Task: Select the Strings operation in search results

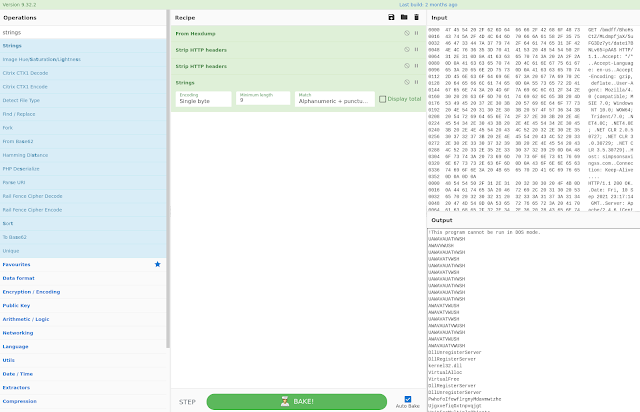Action: (x=83, y=46)
